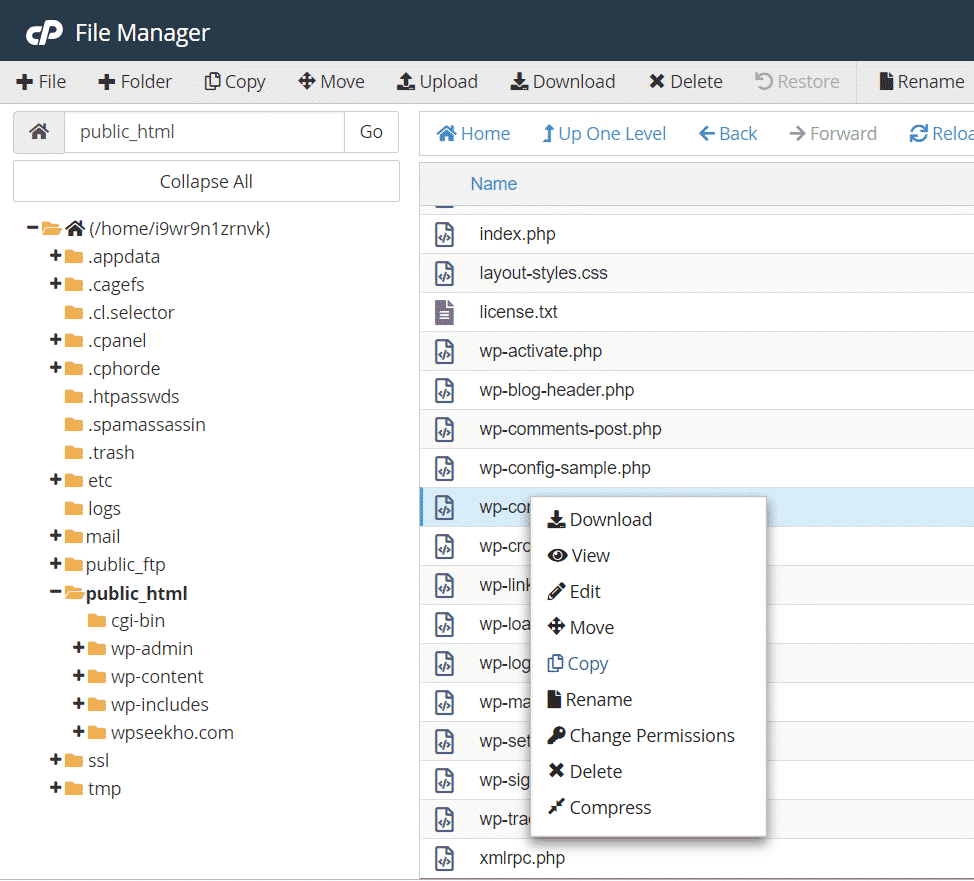The height and width of the screenshot is (881, 974).
Task: Click the xmlrpc.php file icon
Action: 444,858
